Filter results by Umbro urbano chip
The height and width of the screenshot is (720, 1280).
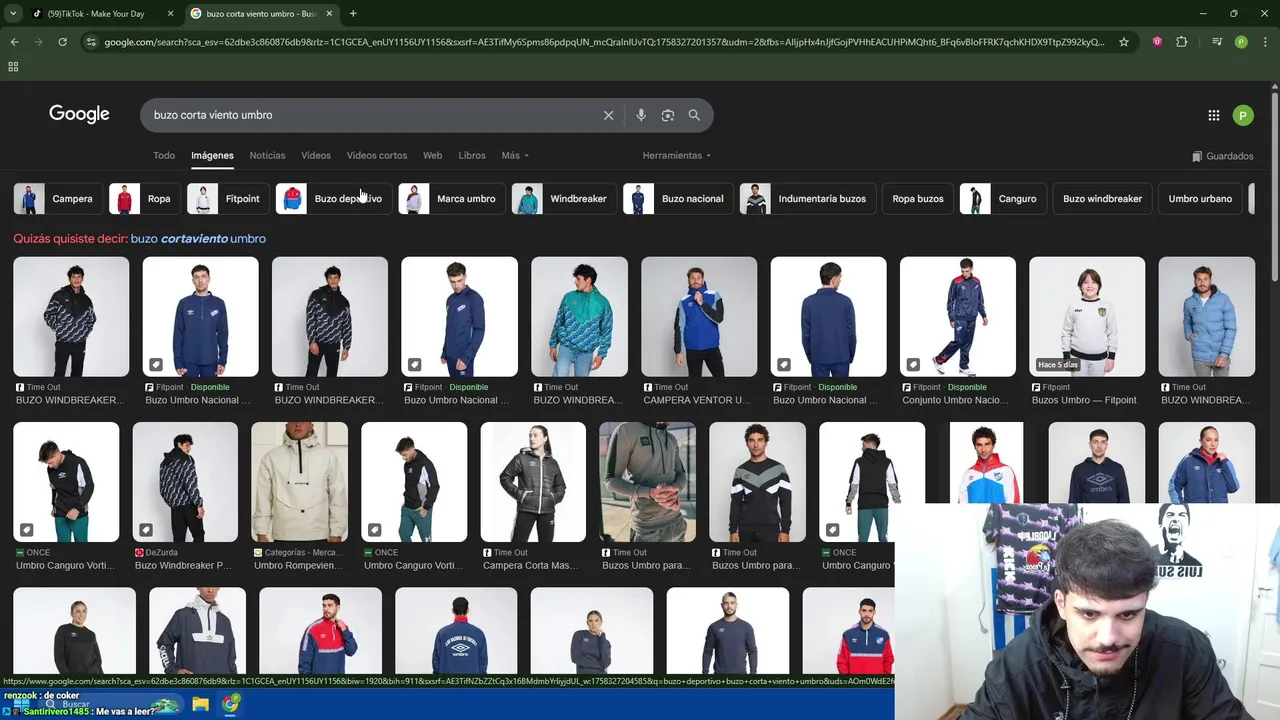point(1200,199)
